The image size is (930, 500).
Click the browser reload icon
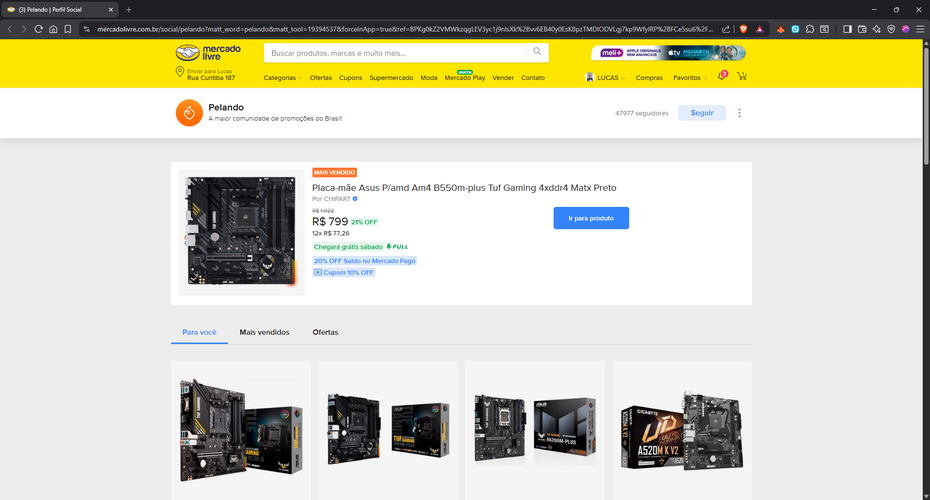coord(39,29)
